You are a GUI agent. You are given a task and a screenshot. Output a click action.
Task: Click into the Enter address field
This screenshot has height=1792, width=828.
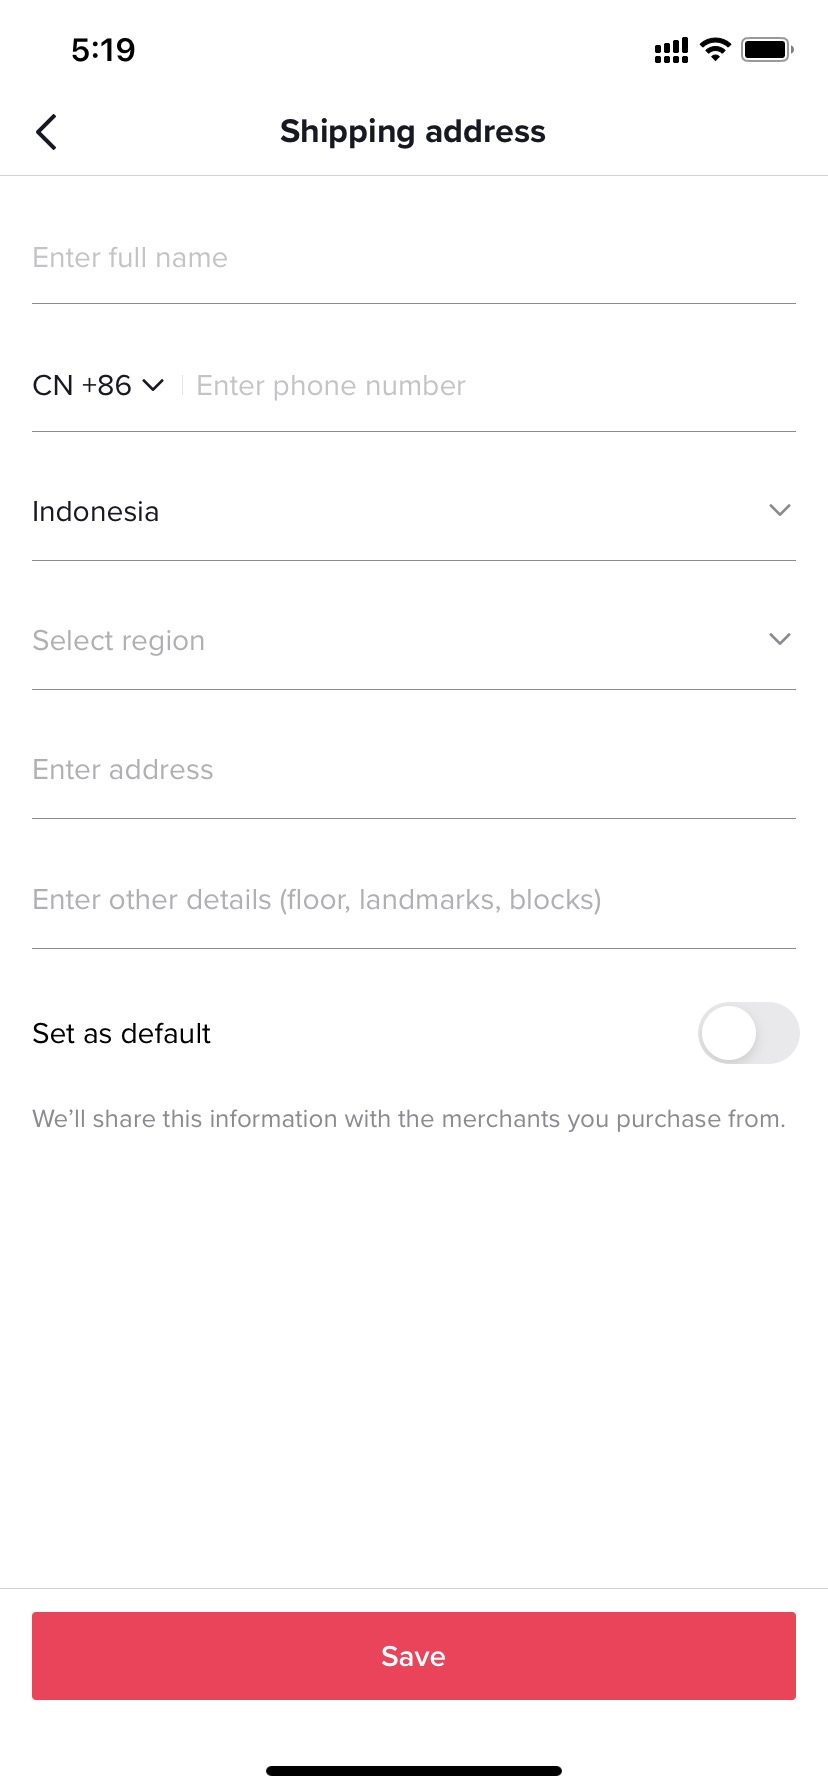414,770
